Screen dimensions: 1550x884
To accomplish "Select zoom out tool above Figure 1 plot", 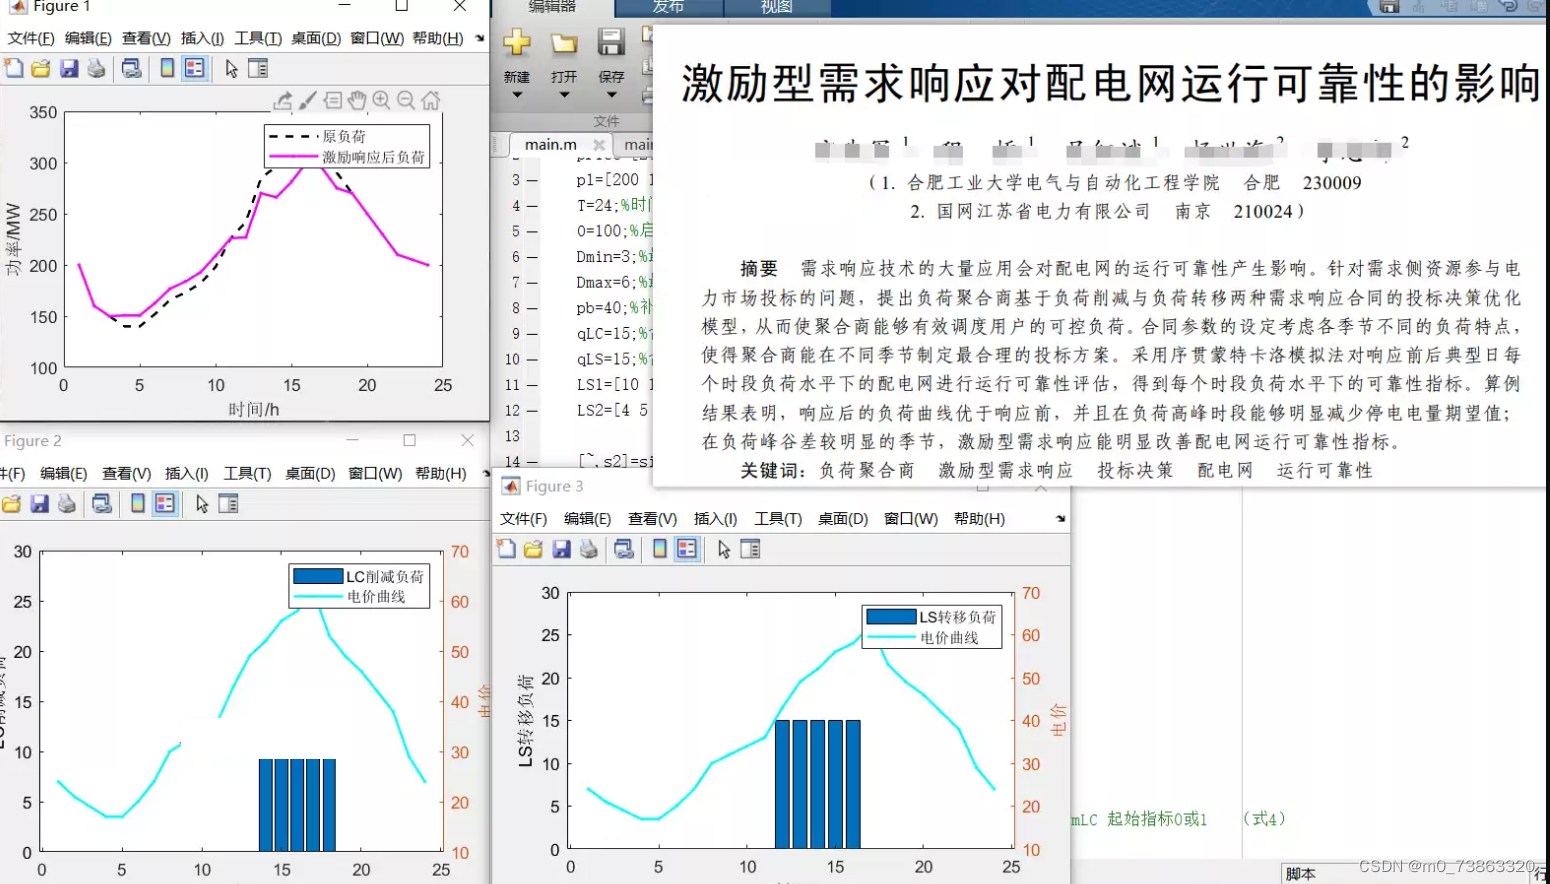I will [x=406, y=100].
